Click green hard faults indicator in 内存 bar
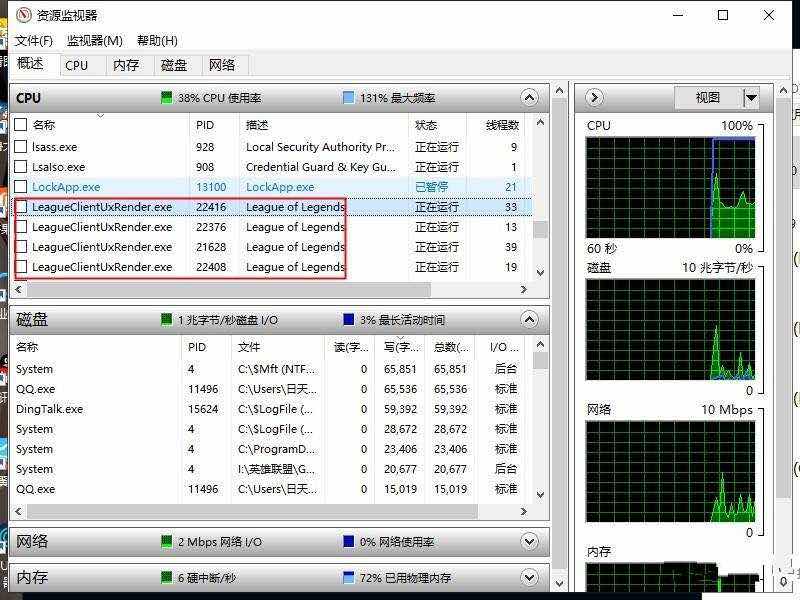Viewport: 800px width, 600px height. [166, 578]
